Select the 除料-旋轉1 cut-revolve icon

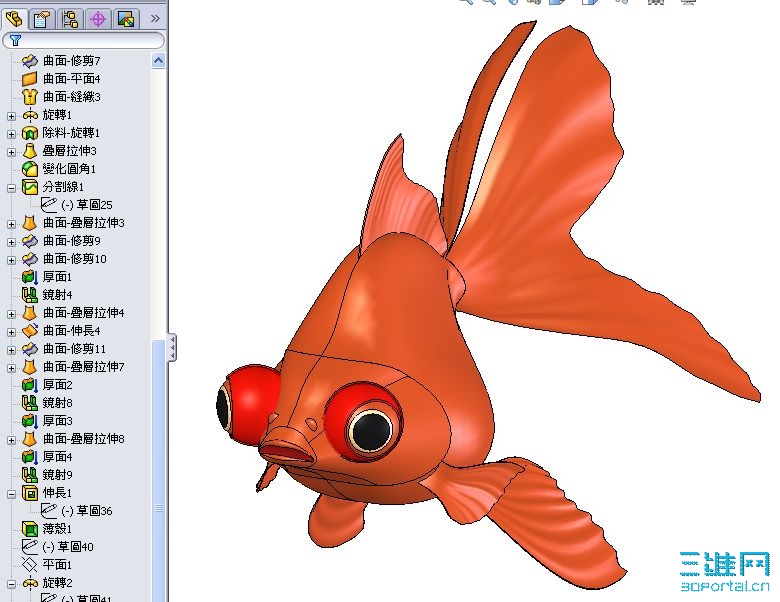[x=30, y=133]
